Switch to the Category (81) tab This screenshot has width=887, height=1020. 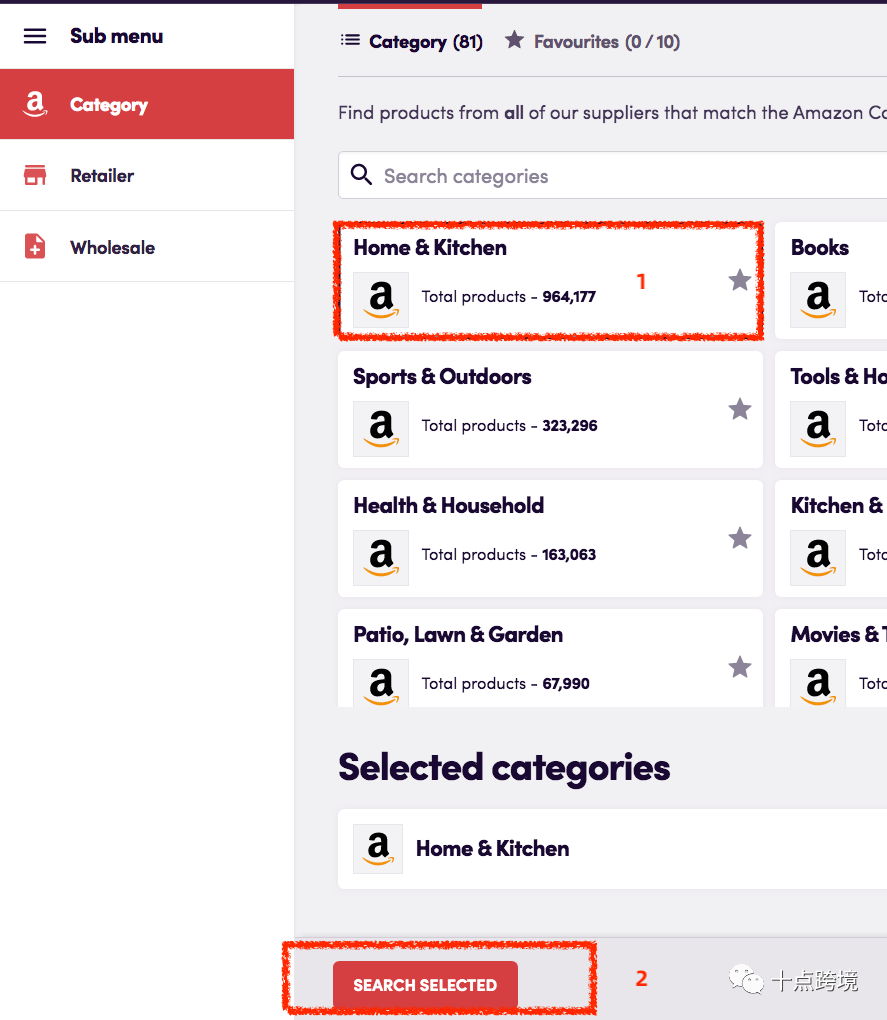click(x=412, y=42)
